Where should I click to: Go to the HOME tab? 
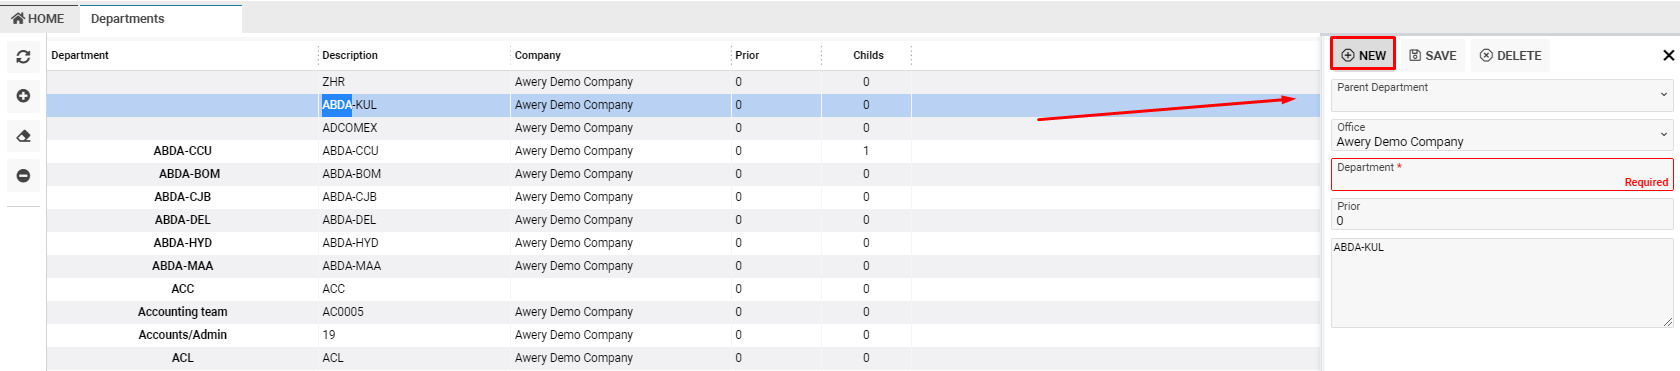(38, 18)
